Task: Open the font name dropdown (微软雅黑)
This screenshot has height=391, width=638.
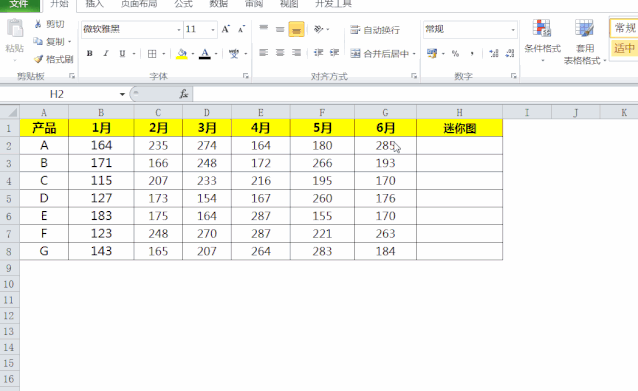Action: 179,30
